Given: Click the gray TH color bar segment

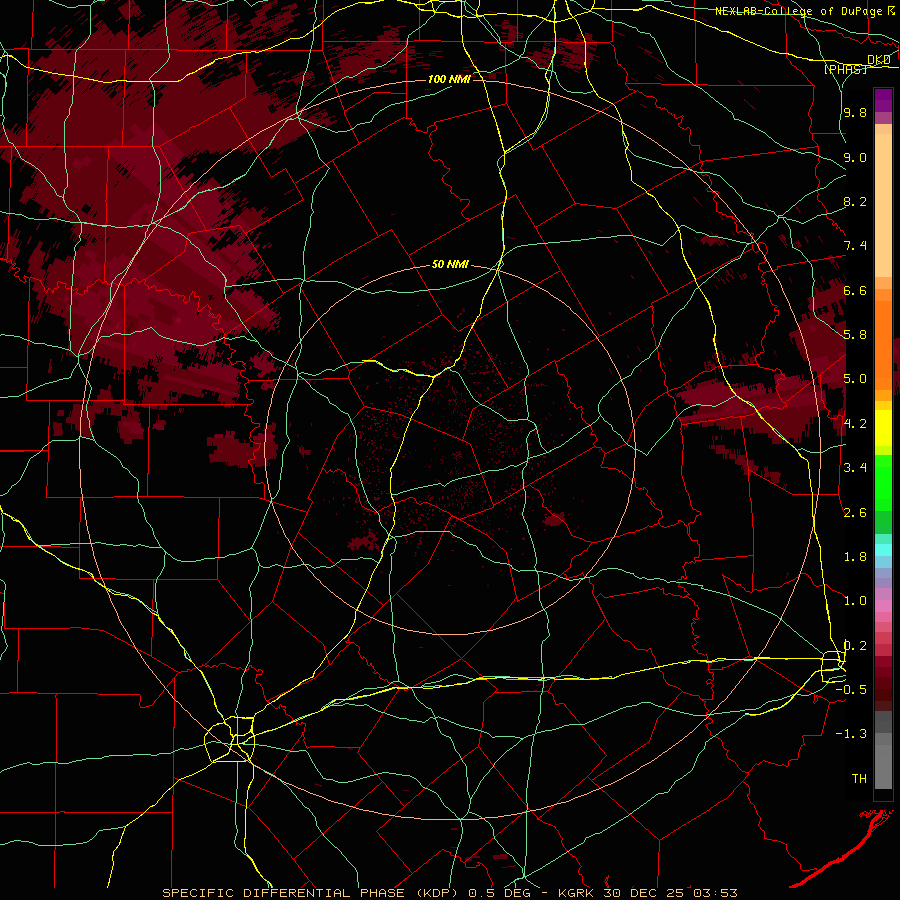Looking at the screenshot, I should (883, 766).
